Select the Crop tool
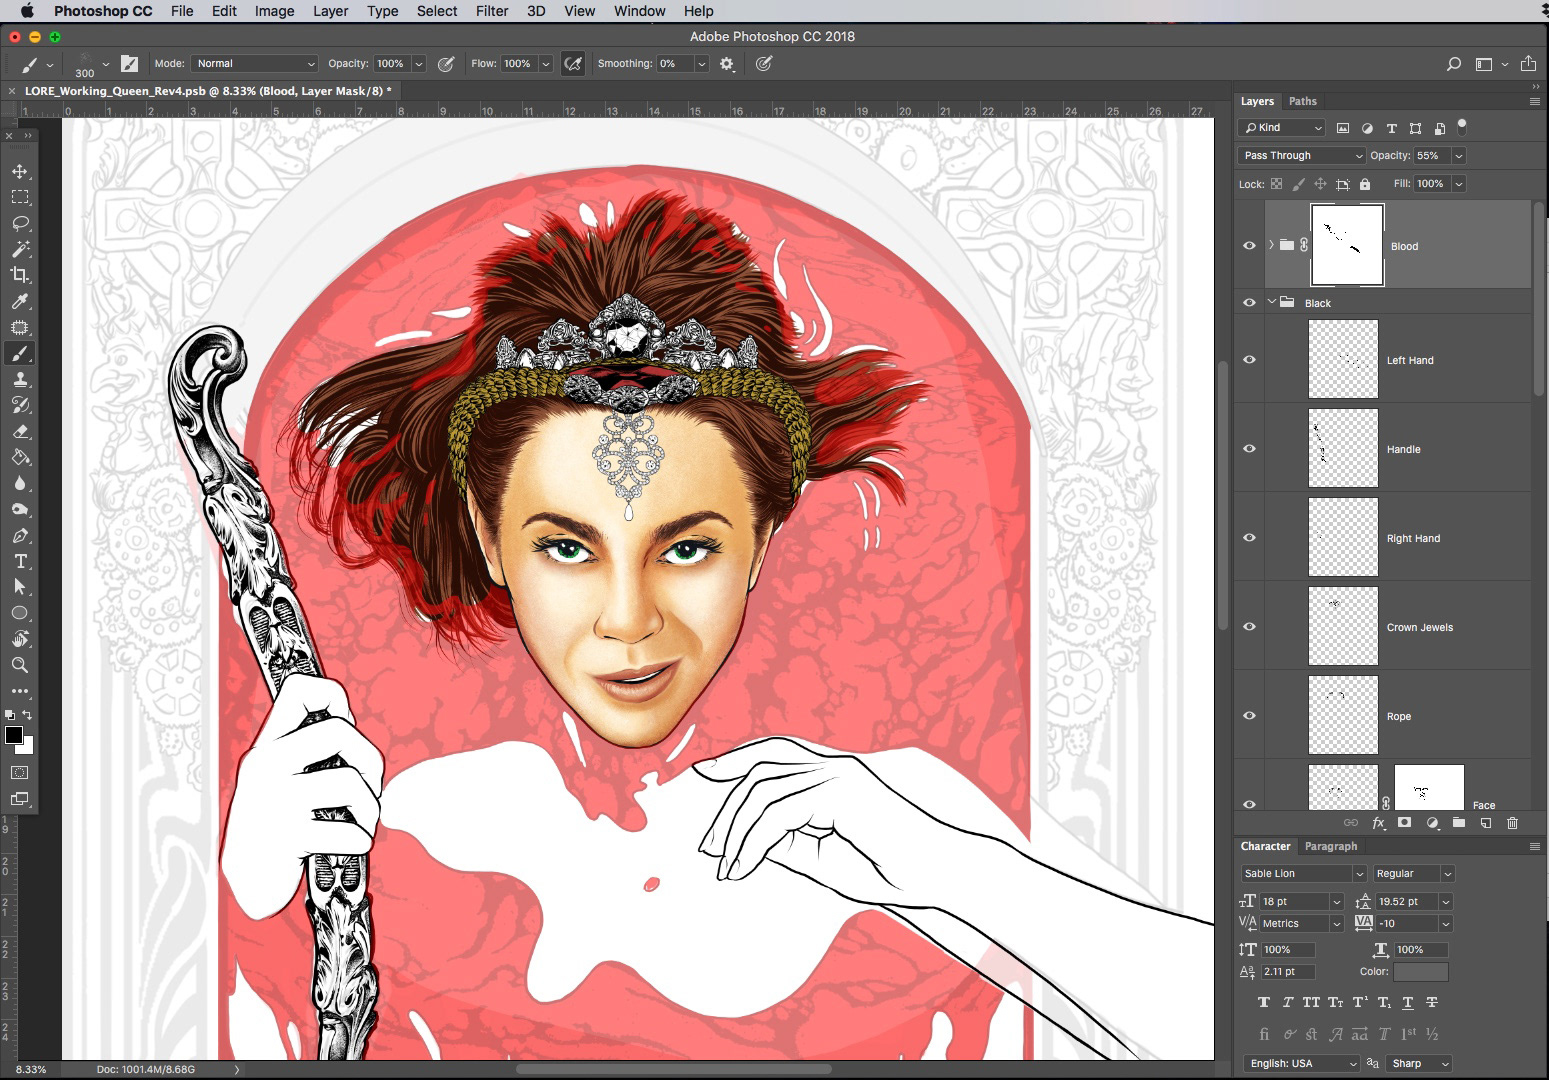 tap(20, 275)
